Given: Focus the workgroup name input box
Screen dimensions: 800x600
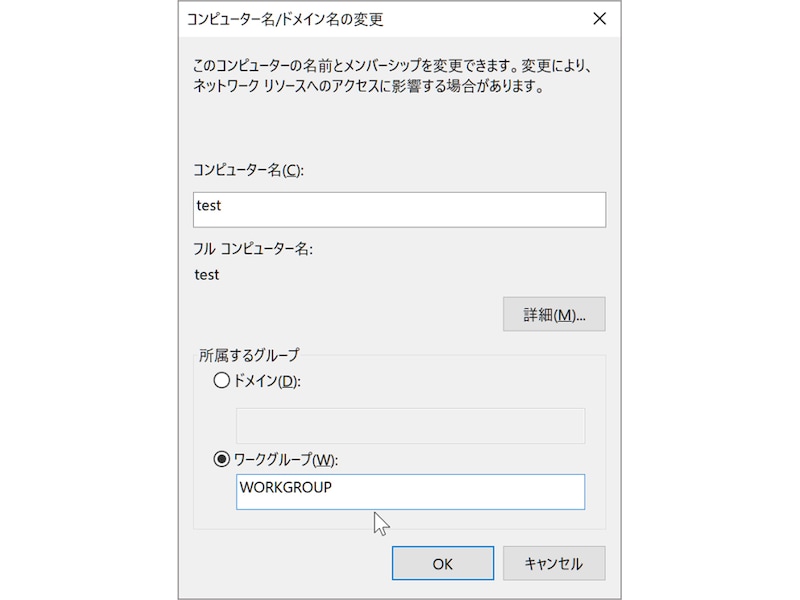Looking at the screenshot, I should pyautogui.click(x=410, y=492).
